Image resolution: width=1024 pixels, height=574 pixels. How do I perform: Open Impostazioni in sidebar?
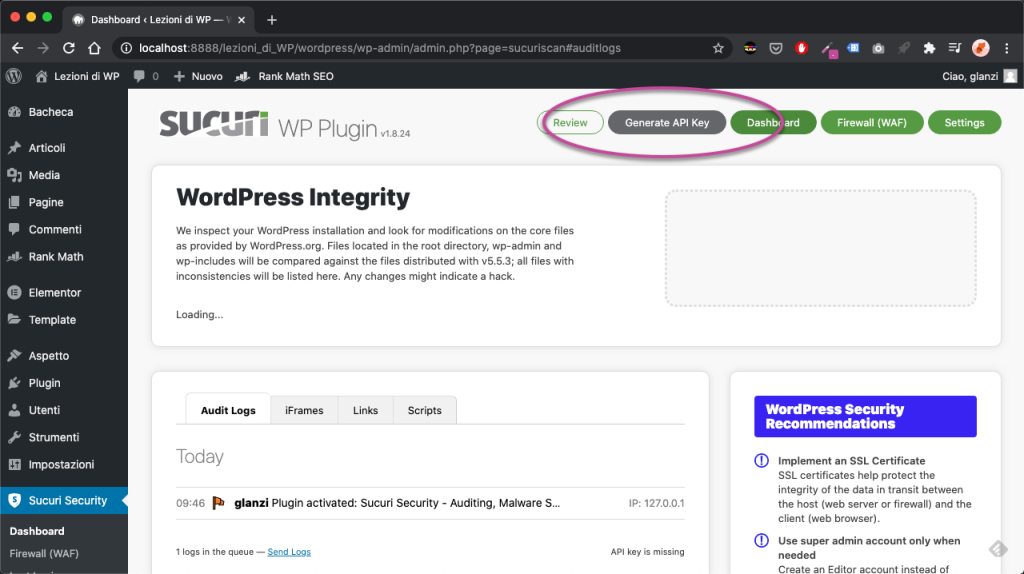(64, 464)
